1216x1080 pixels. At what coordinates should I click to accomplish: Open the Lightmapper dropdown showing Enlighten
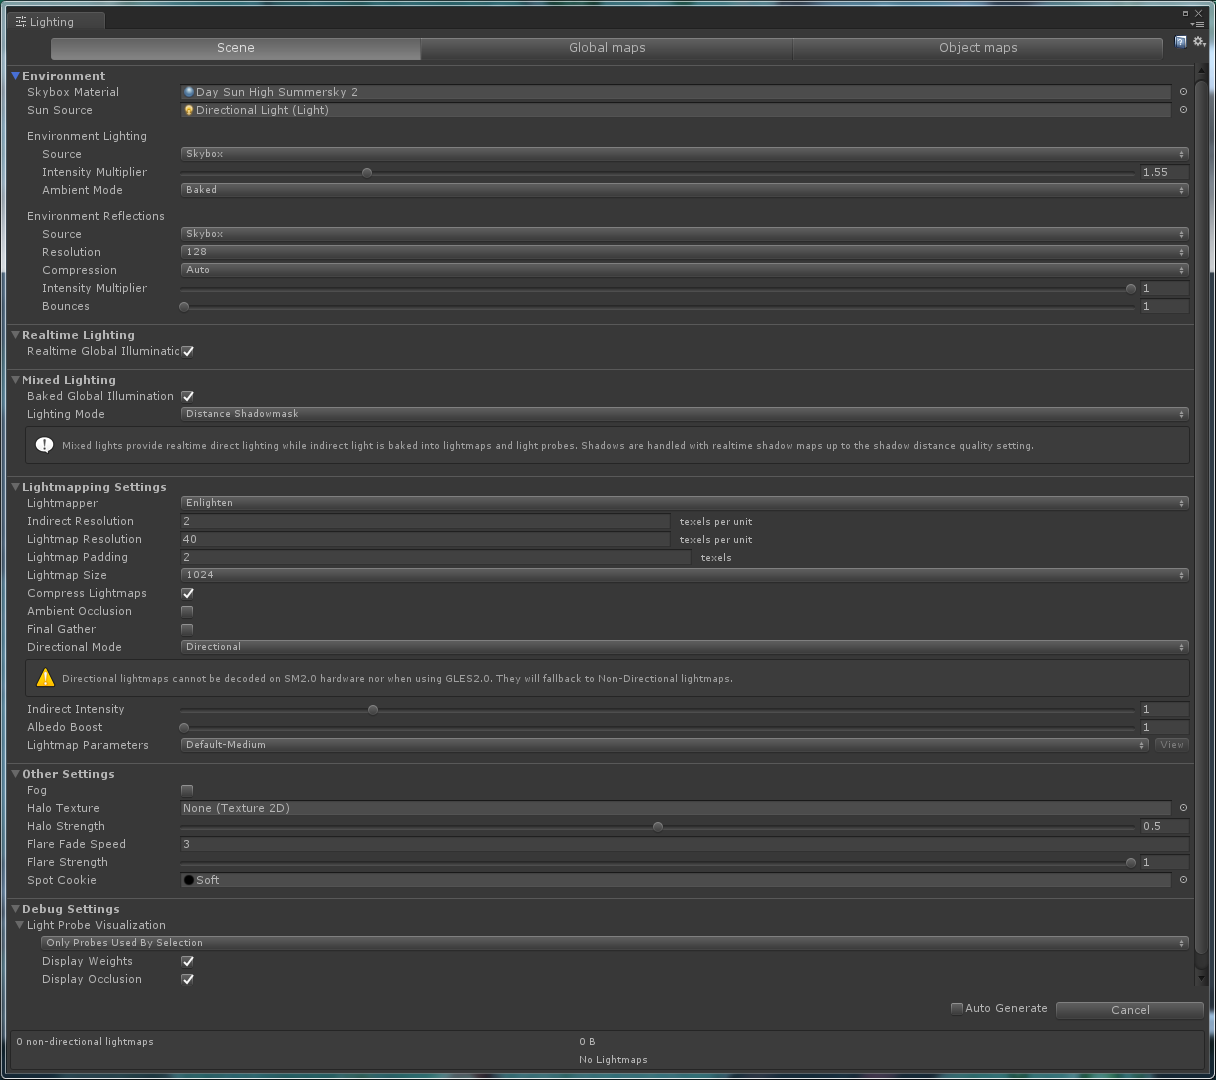point(683,503)
